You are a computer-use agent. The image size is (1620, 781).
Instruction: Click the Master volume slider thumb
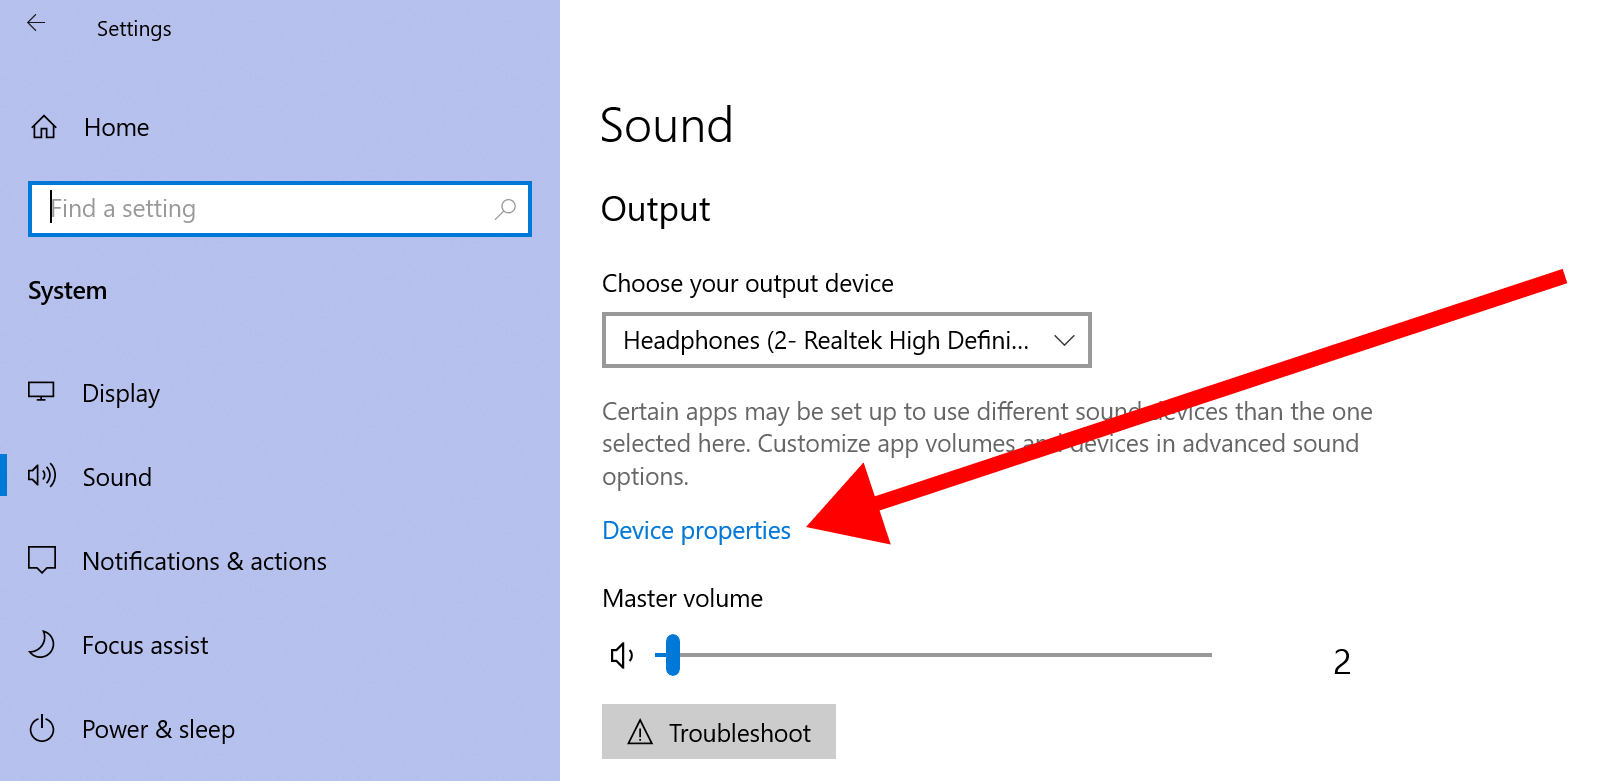[673, 655]
